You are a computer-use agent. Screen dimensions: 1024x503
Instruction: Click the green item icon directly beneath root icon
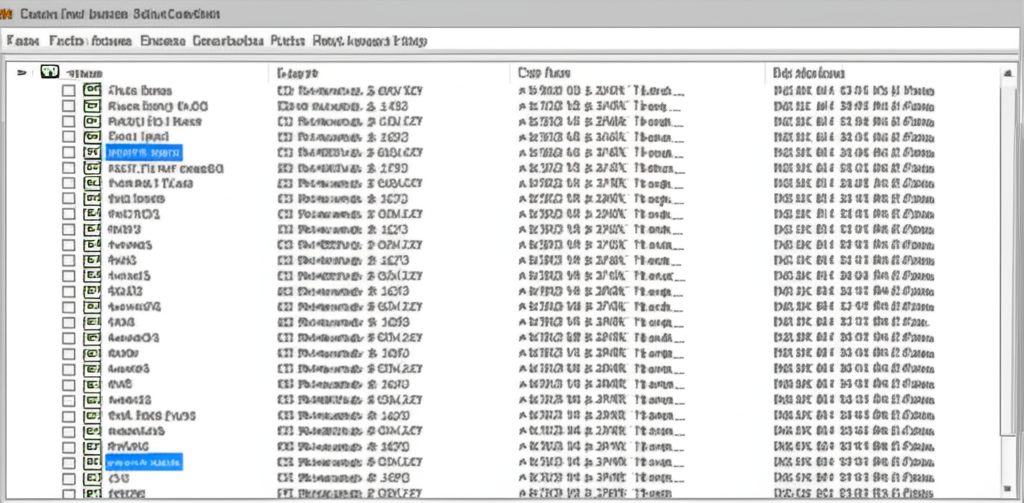(92, 89)
